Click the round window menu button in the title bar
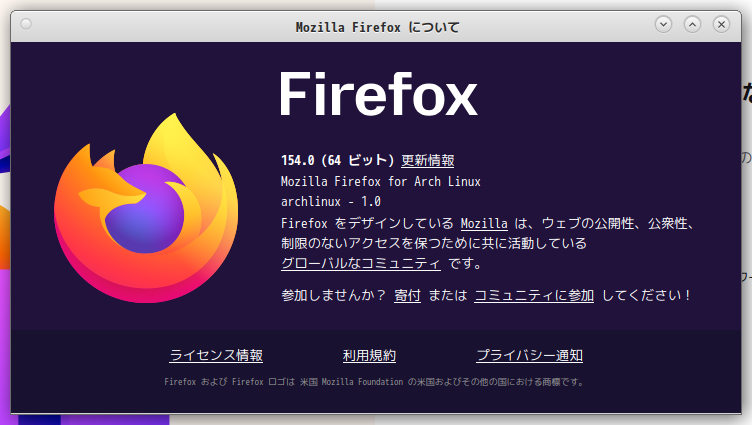 (x=26, y=24)
